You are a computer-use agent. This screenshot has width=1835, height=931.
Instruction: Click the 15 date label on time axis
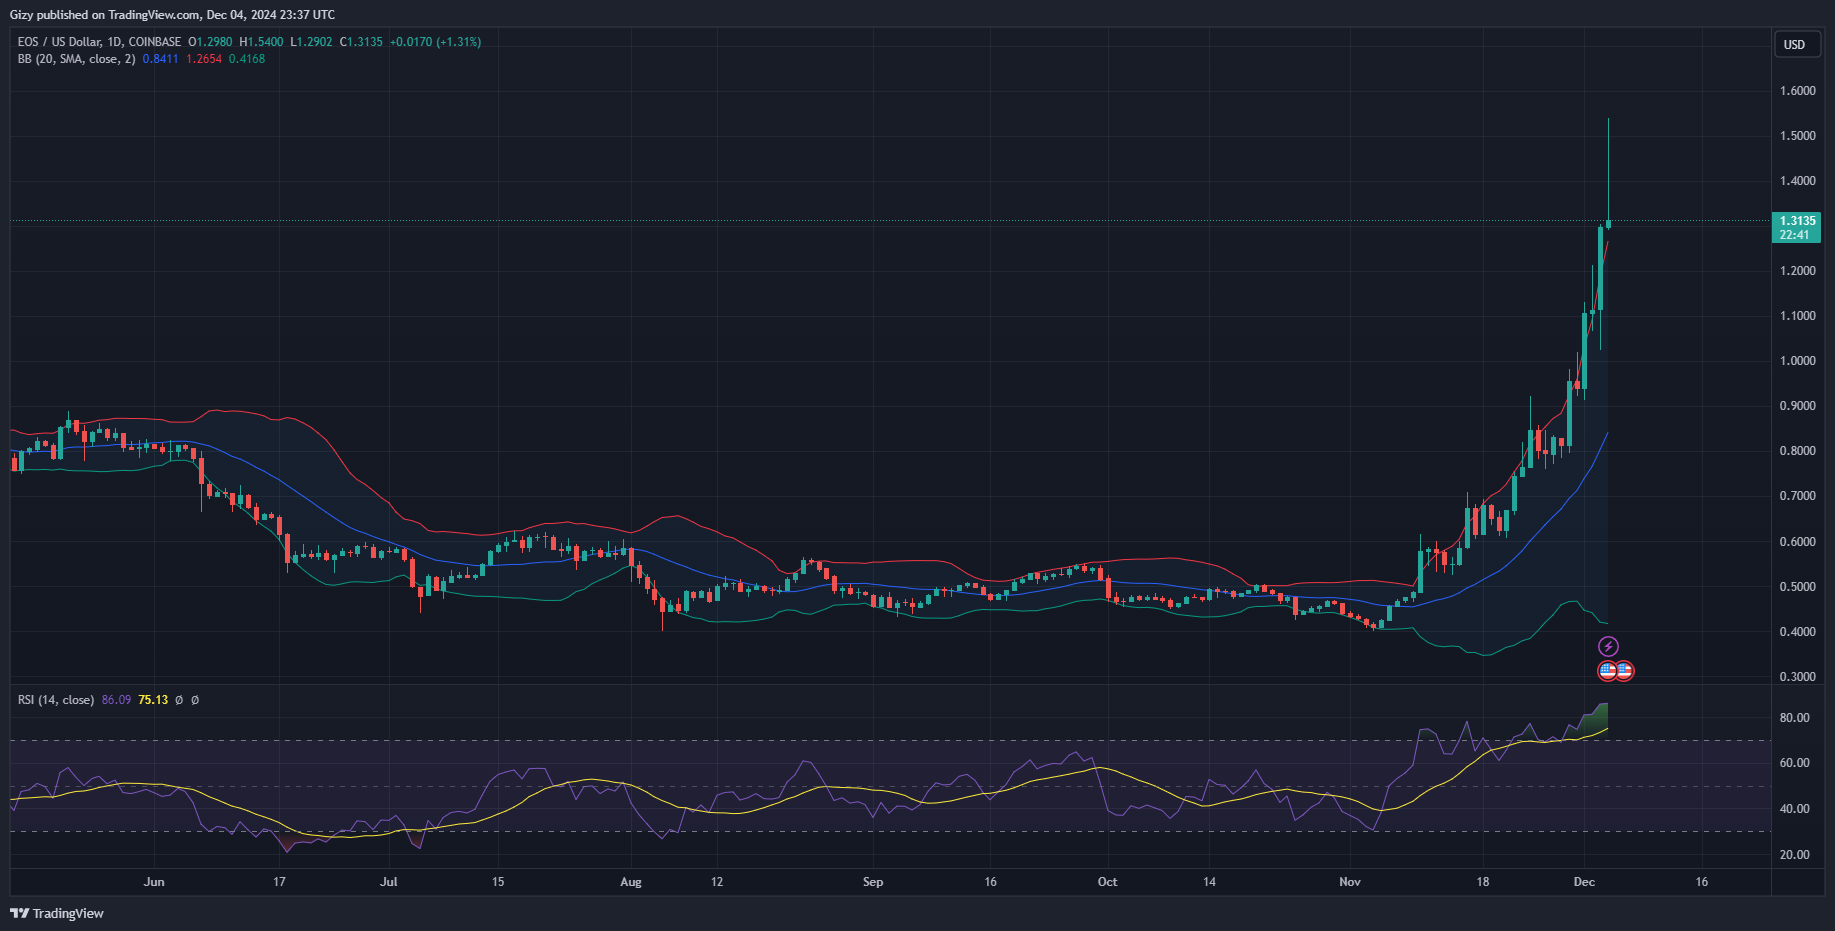(498, 882)
